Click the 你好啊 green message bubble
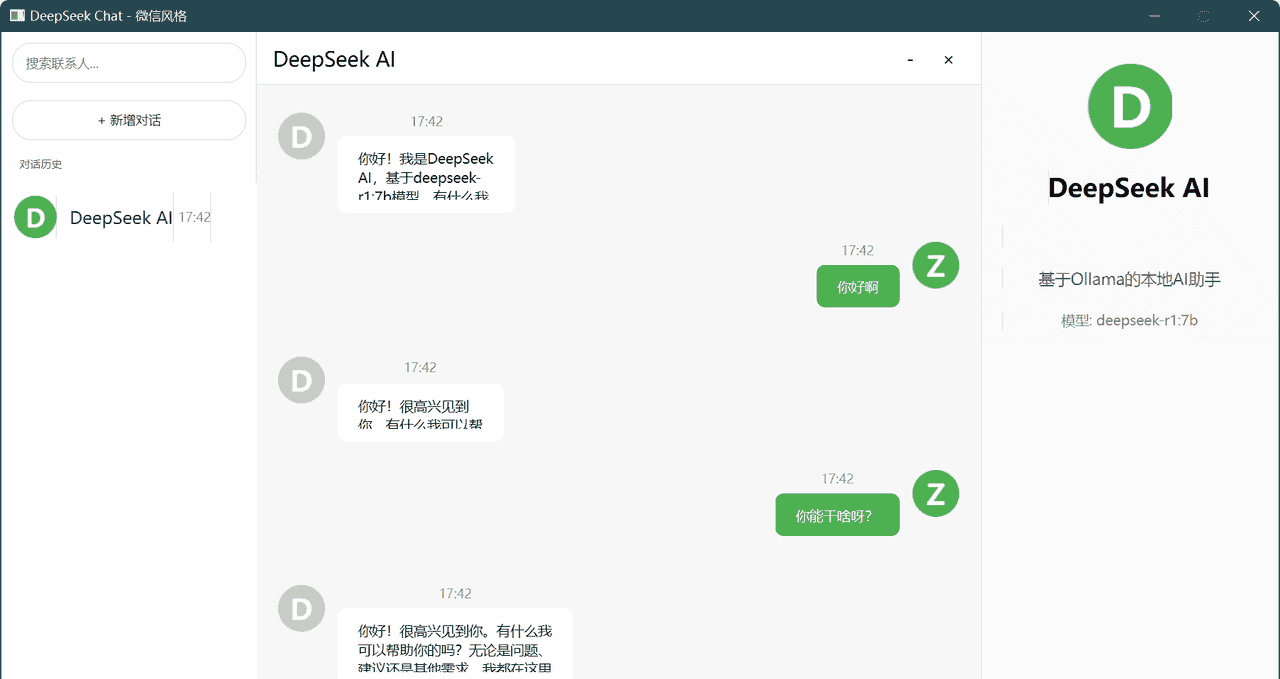Screen dimensions: 1280x679 click(857, 286)
